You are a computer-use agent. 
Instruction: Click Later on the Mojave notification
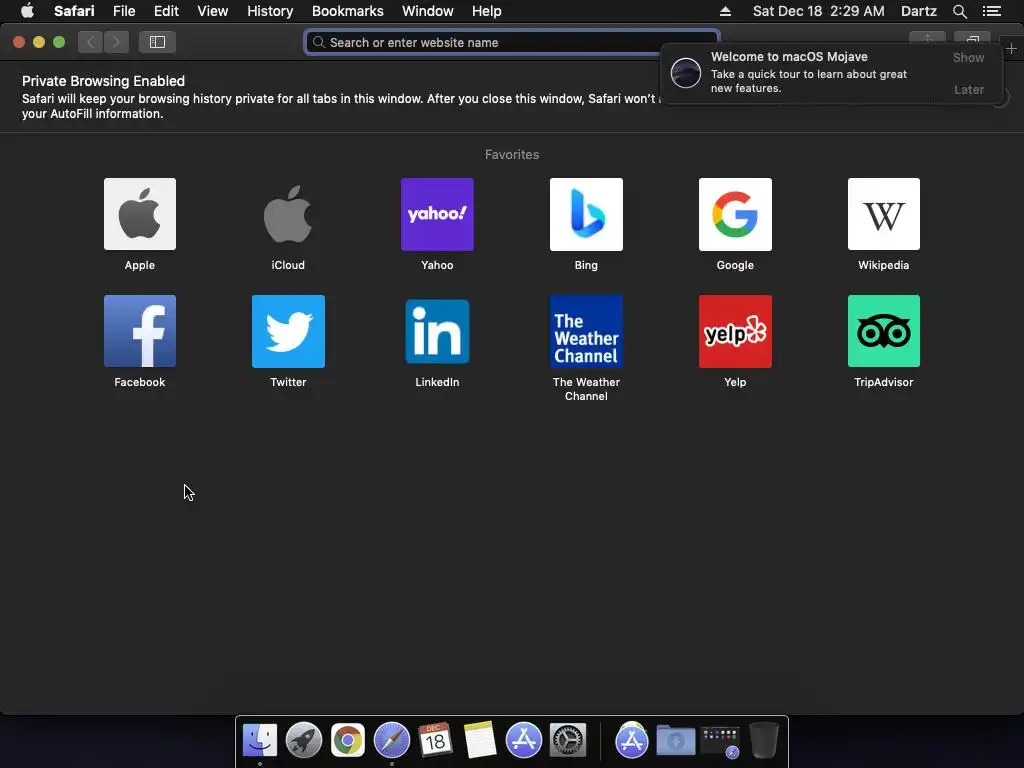tap(968, 89)
